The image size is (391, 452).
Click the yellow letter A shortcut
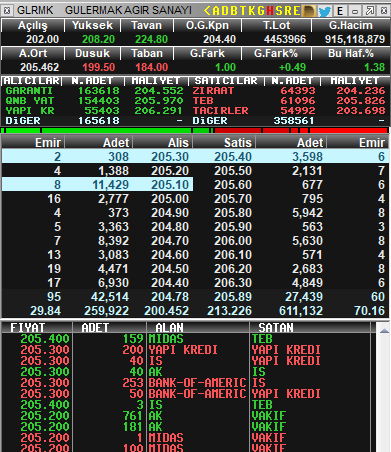click(x=216, y=11)
